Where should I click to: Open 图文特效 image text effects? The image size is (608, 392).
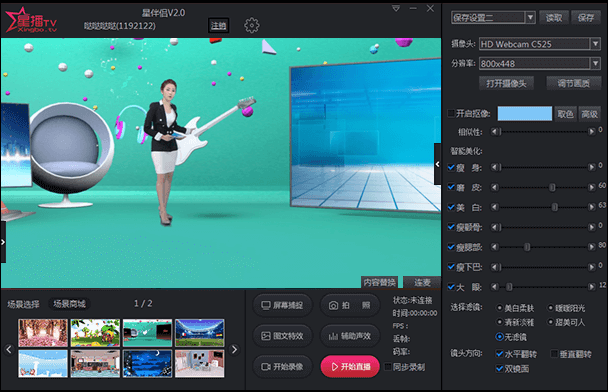[x=282, y=336]
